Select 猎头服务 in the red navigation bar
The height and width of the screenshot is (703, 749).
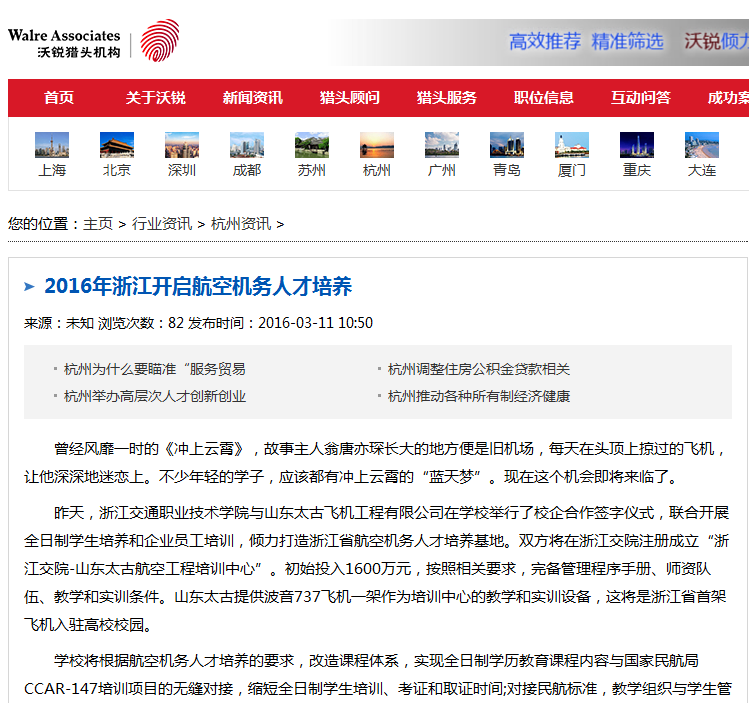[x=447, y=98]
